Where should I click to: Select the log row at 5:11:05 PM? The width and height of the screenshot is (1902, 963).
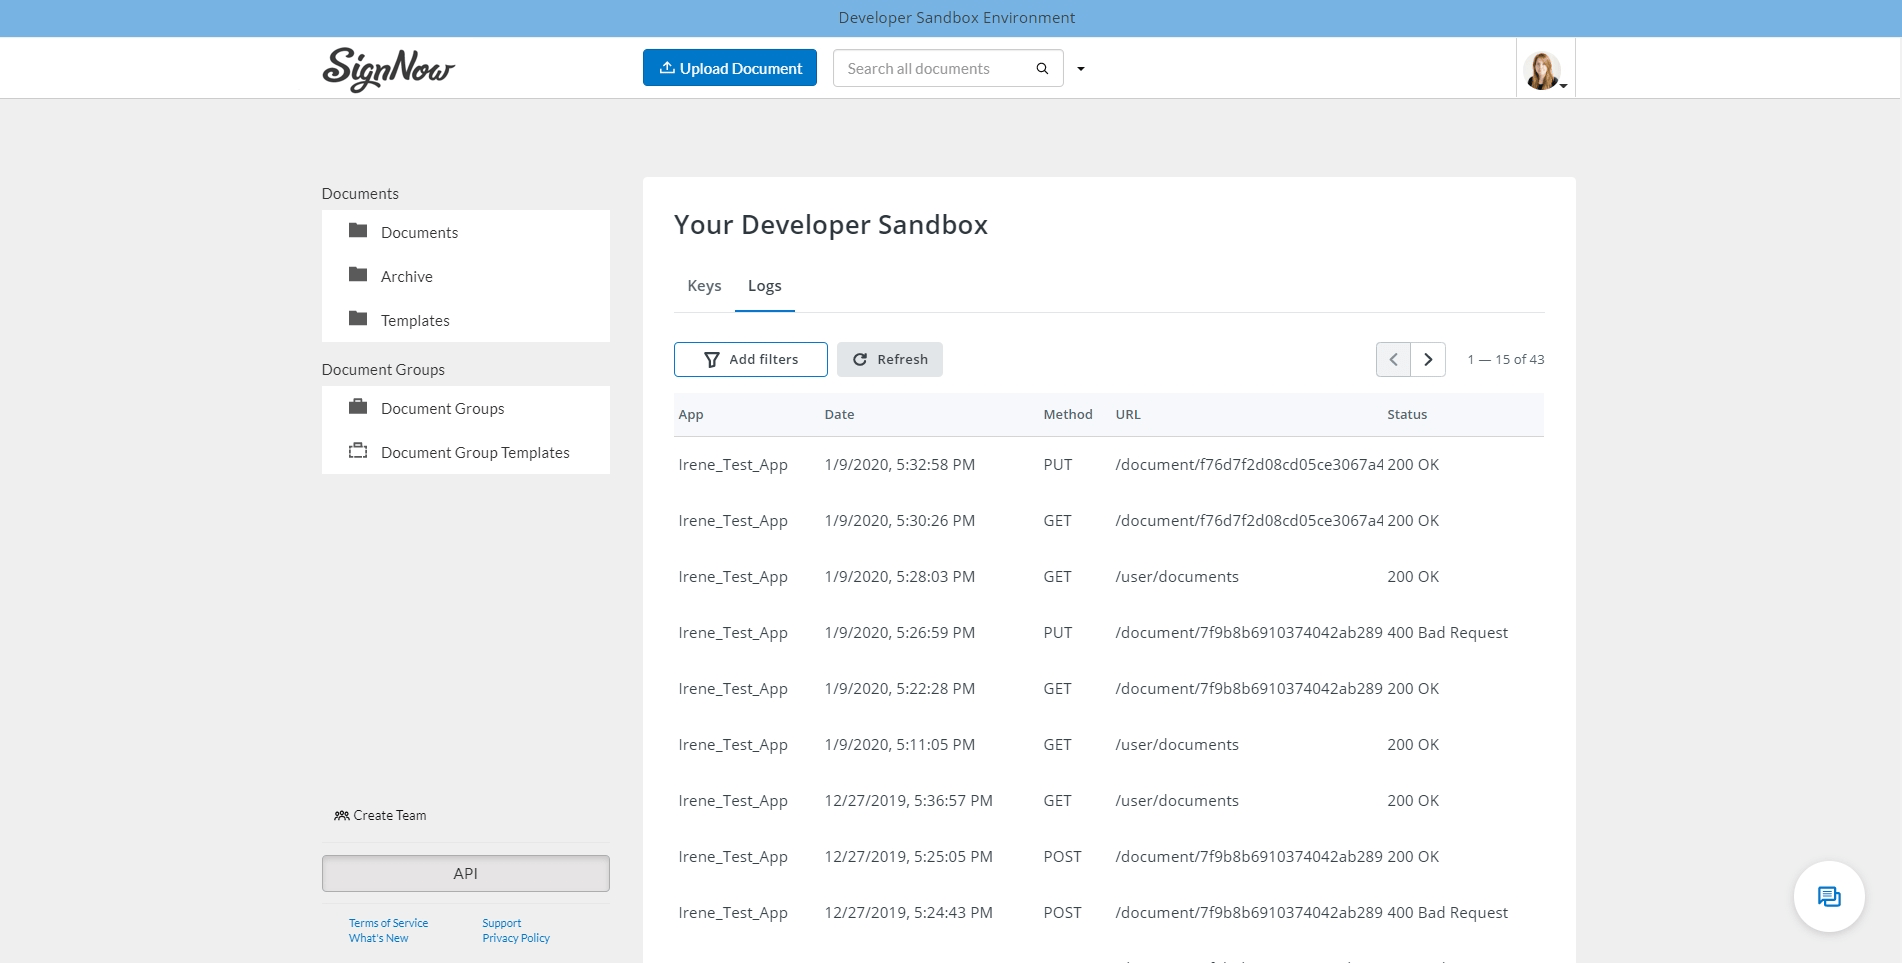click(1109, 745)
